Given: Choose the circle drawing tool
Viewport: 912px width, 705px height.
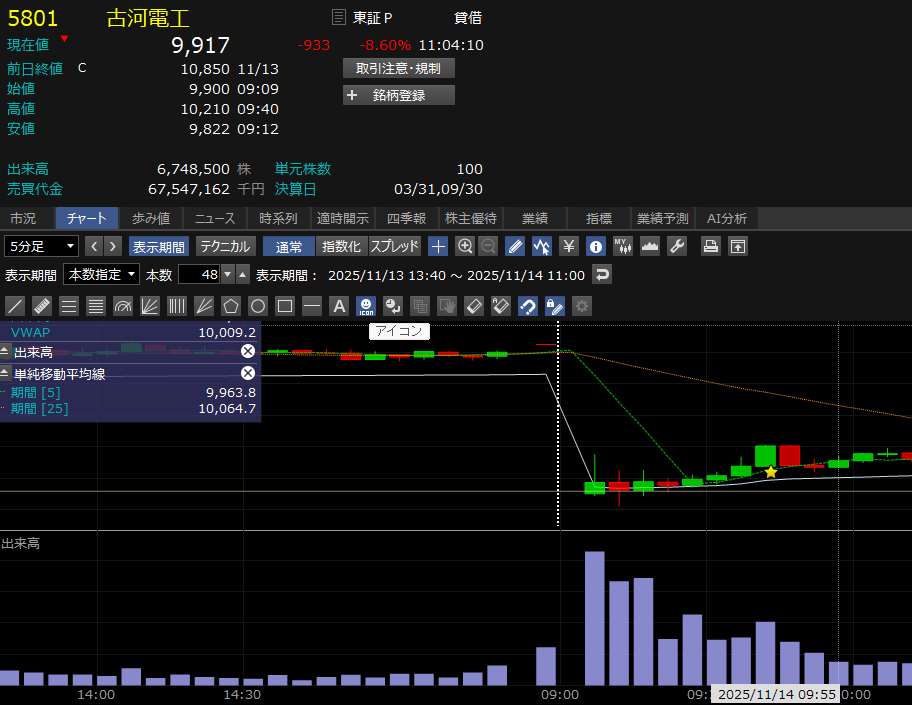Looking at the screenshot, I should (x=258, y=306).
